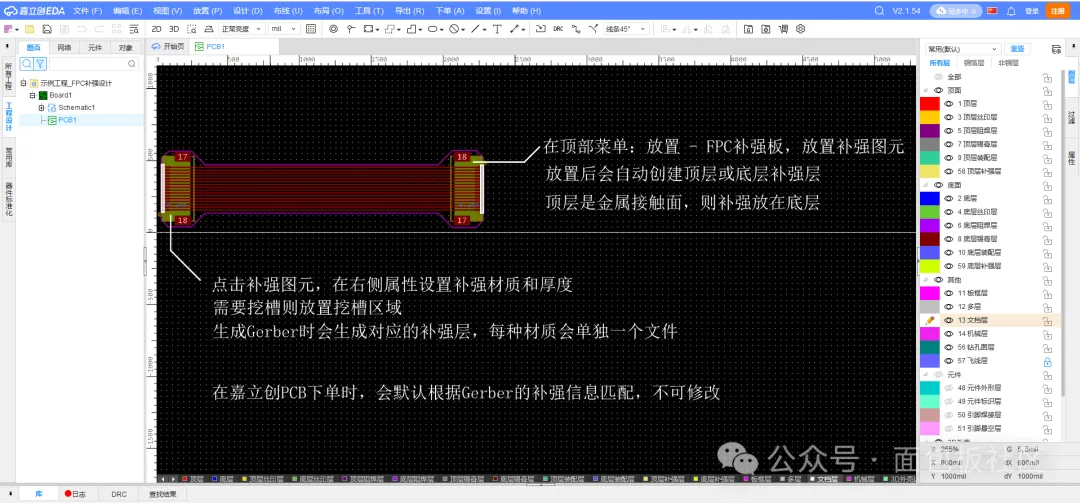Run the DRC check icon
Screen dimensions: 1080x503
pyautogui.click(x=558, y=29)
